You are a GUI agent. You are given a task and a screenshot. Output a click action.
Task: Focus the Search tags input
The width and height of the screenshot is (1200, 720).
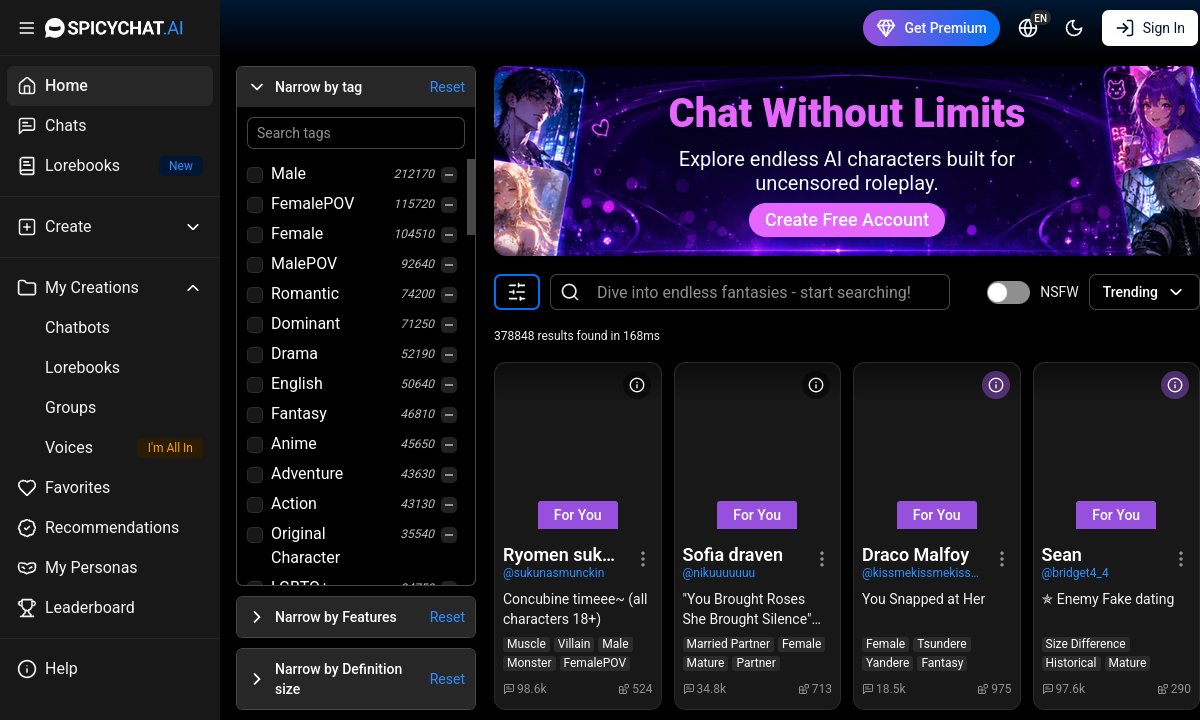[356, 133]
